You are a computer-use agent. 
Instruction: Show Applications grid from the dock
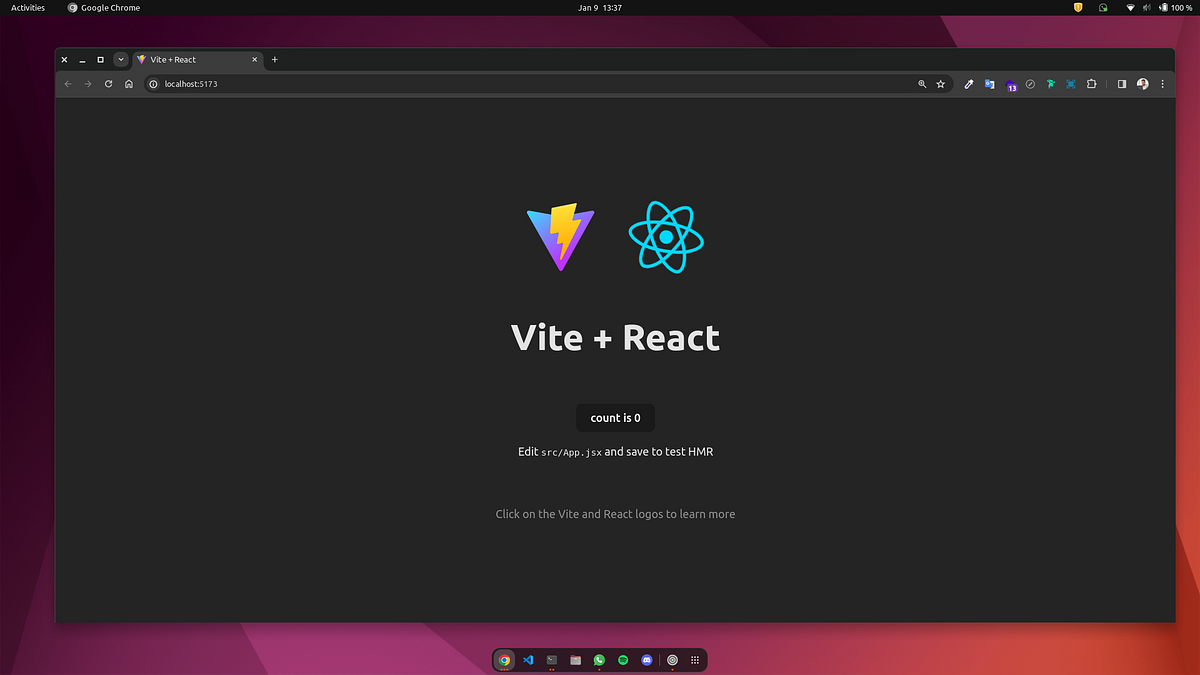pos(696,660)
